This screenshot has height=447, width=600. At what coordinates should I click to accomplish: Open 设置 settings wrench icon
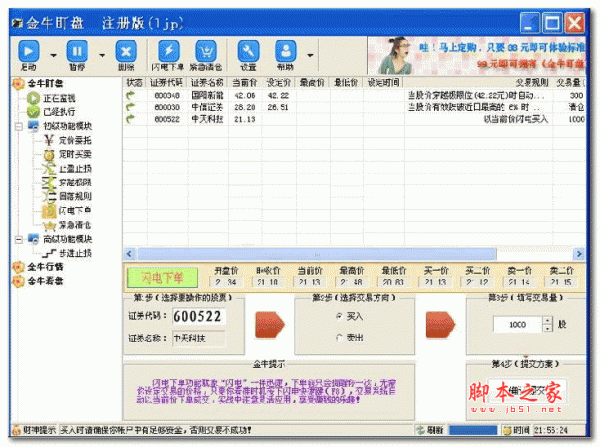click(248, 51)
